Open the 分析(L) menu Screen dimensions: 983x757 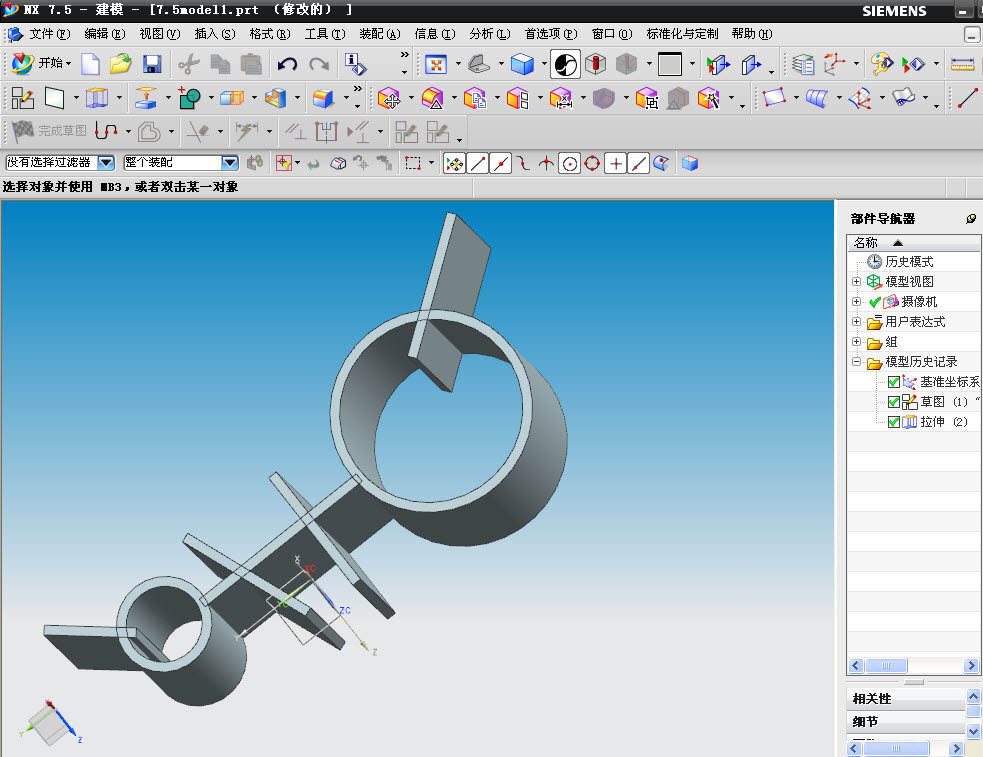click(x=490, y=34)
